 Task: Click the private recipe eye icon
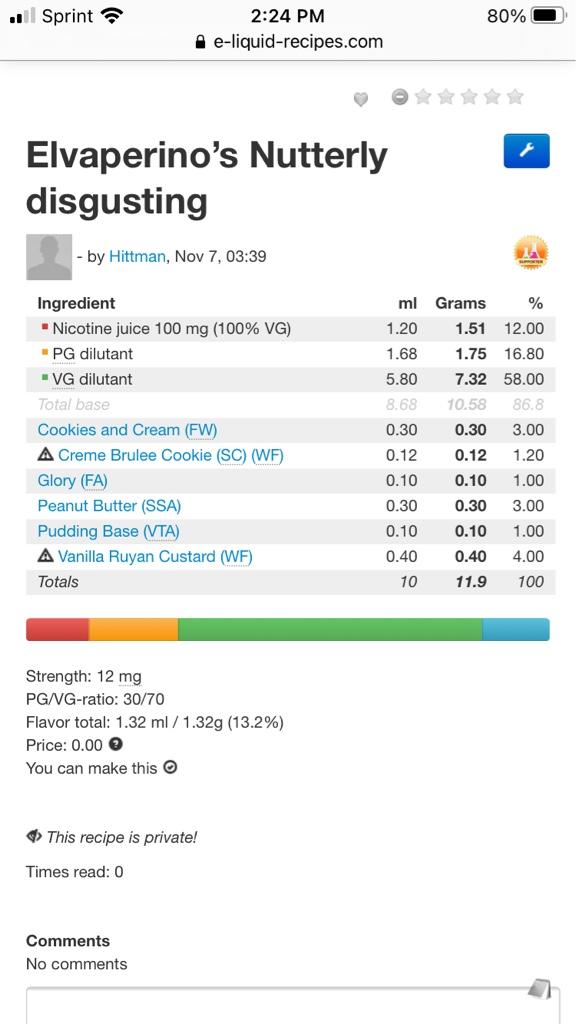coord(33,836)
